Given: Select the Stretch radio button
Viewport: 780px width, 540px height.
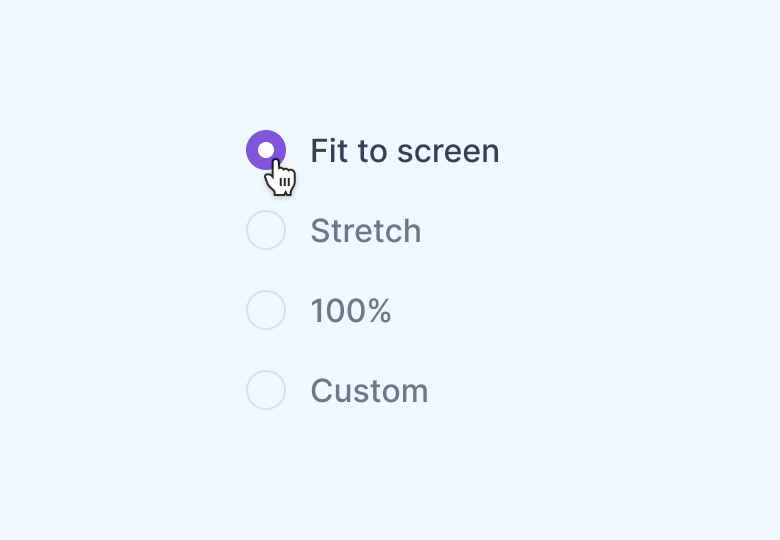Looking at the screenshot, I should 266,230.
